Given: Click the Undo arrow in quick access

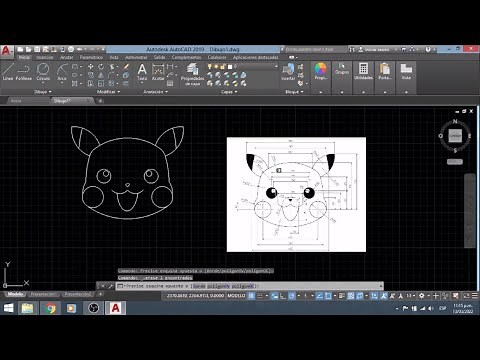Looking at the screenshot, I should [x=80, y=49].
